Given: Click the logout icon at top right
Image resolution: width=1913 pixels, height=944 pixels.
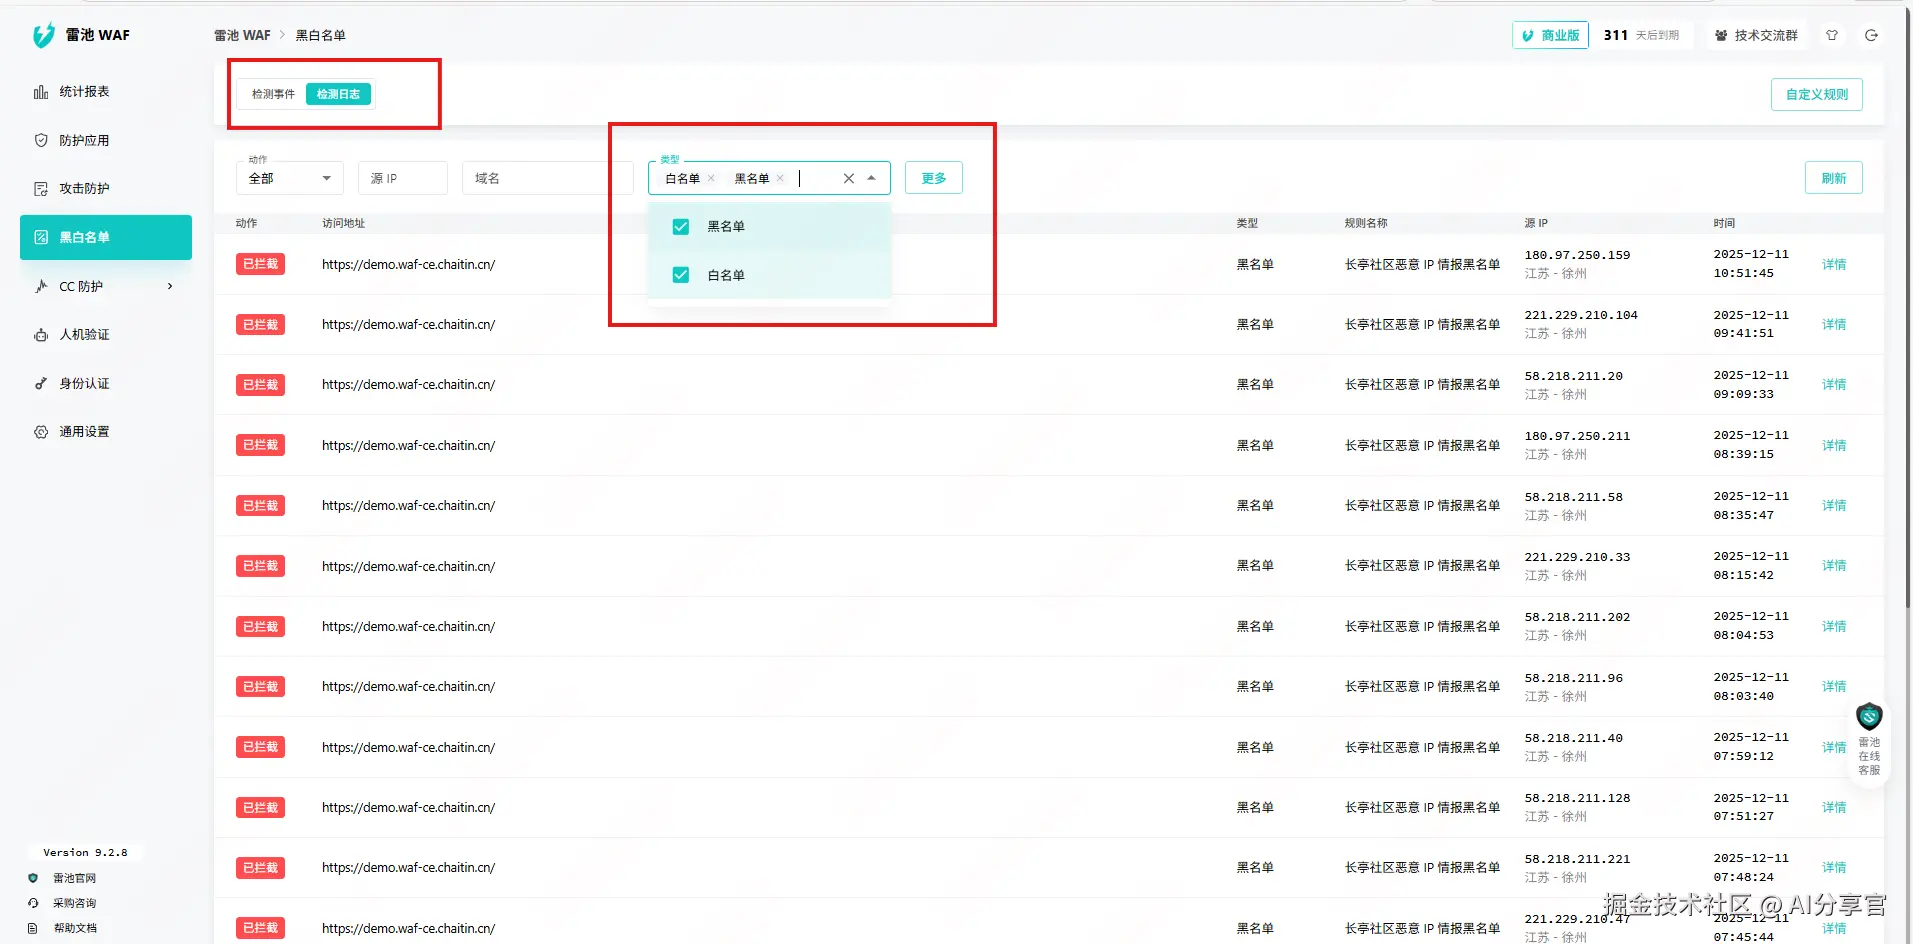Looking at the screenshot, I should 1871,35.
